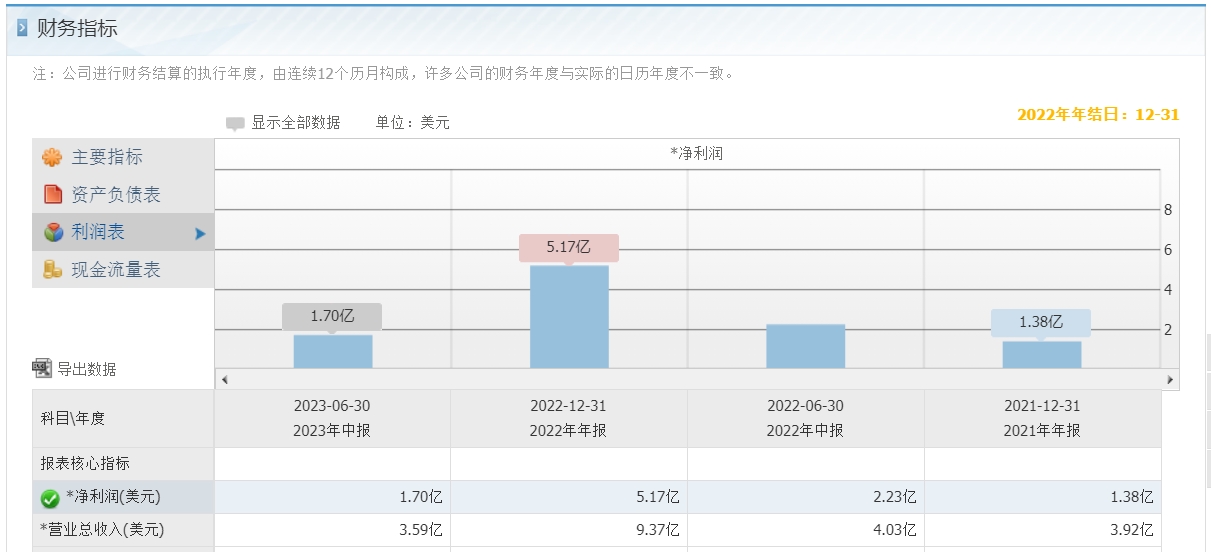The image size is (1211, 552).
Task: Click the chart horizontal scrollbar track
Action: pyautogui.click(x=697, y=380)
